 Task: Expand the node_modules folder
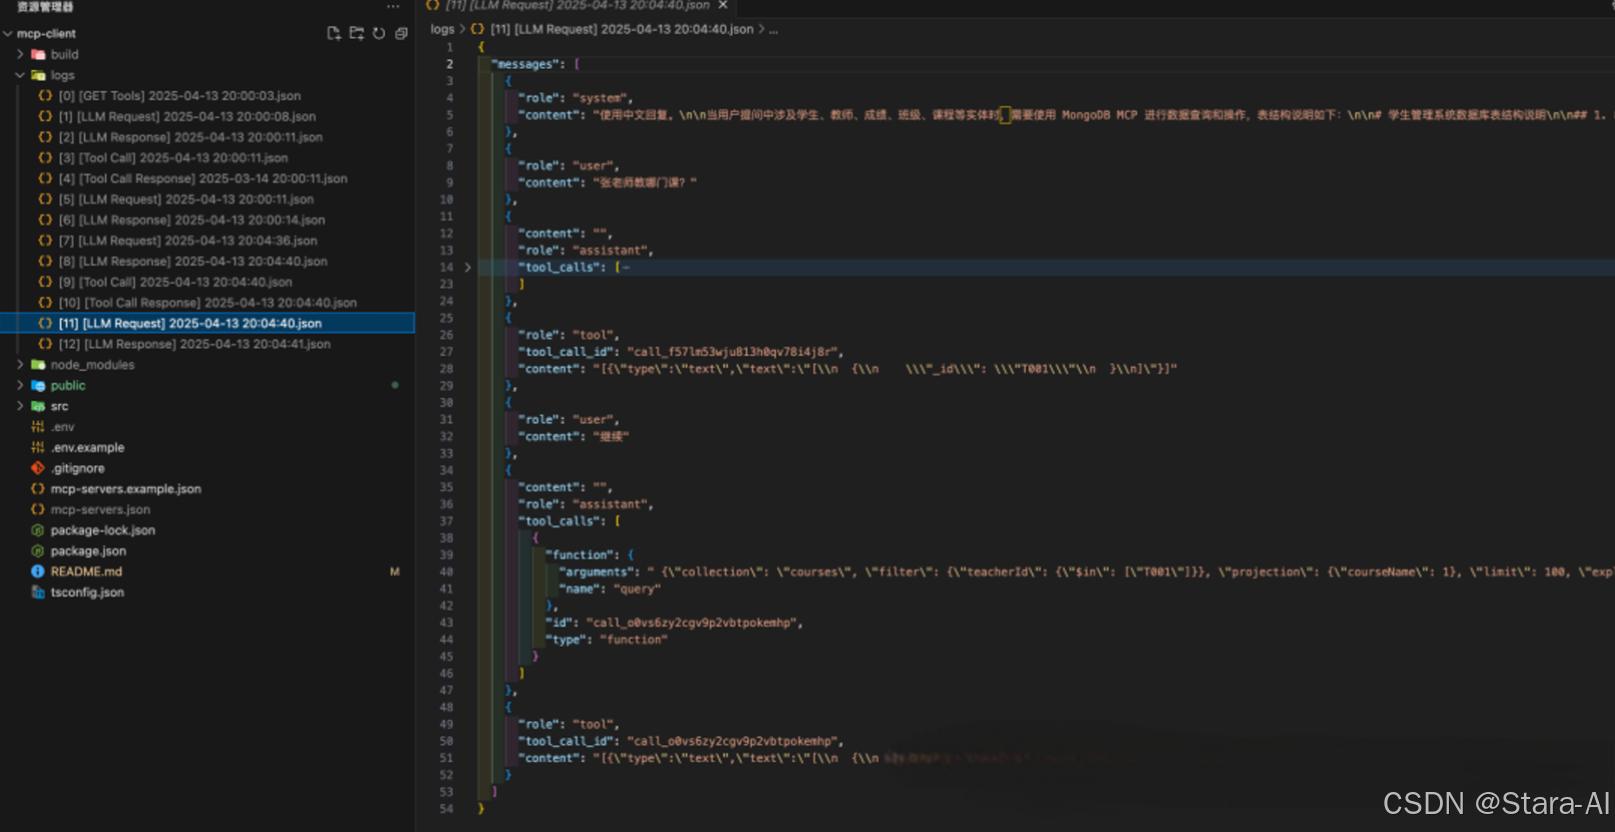(20, 365)
